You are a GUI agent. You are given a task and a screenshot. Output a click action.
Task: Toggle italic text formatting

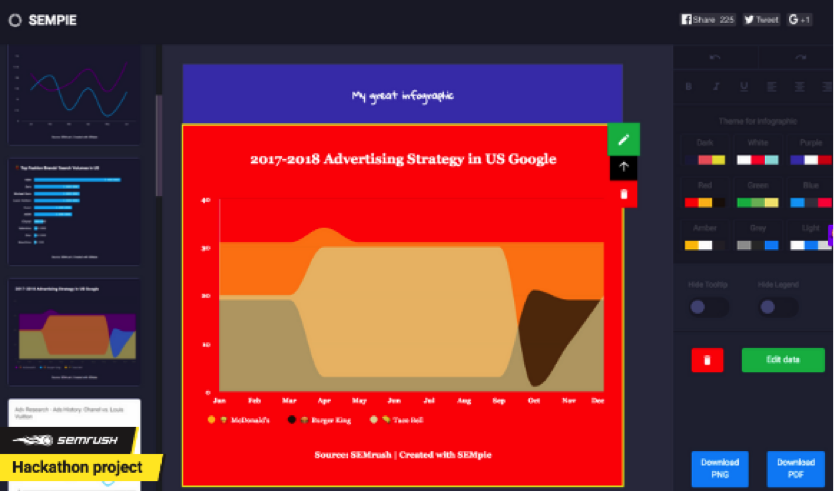[716, 86]
